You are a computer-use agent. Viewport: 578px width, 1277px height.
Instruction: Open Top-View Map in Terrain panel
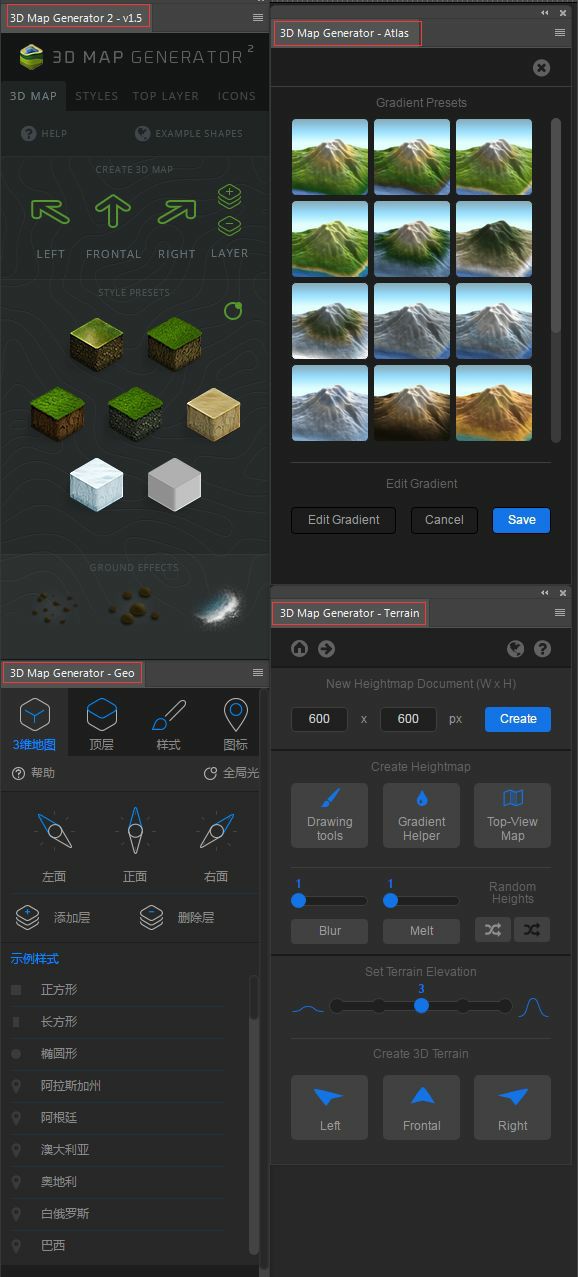512,815
